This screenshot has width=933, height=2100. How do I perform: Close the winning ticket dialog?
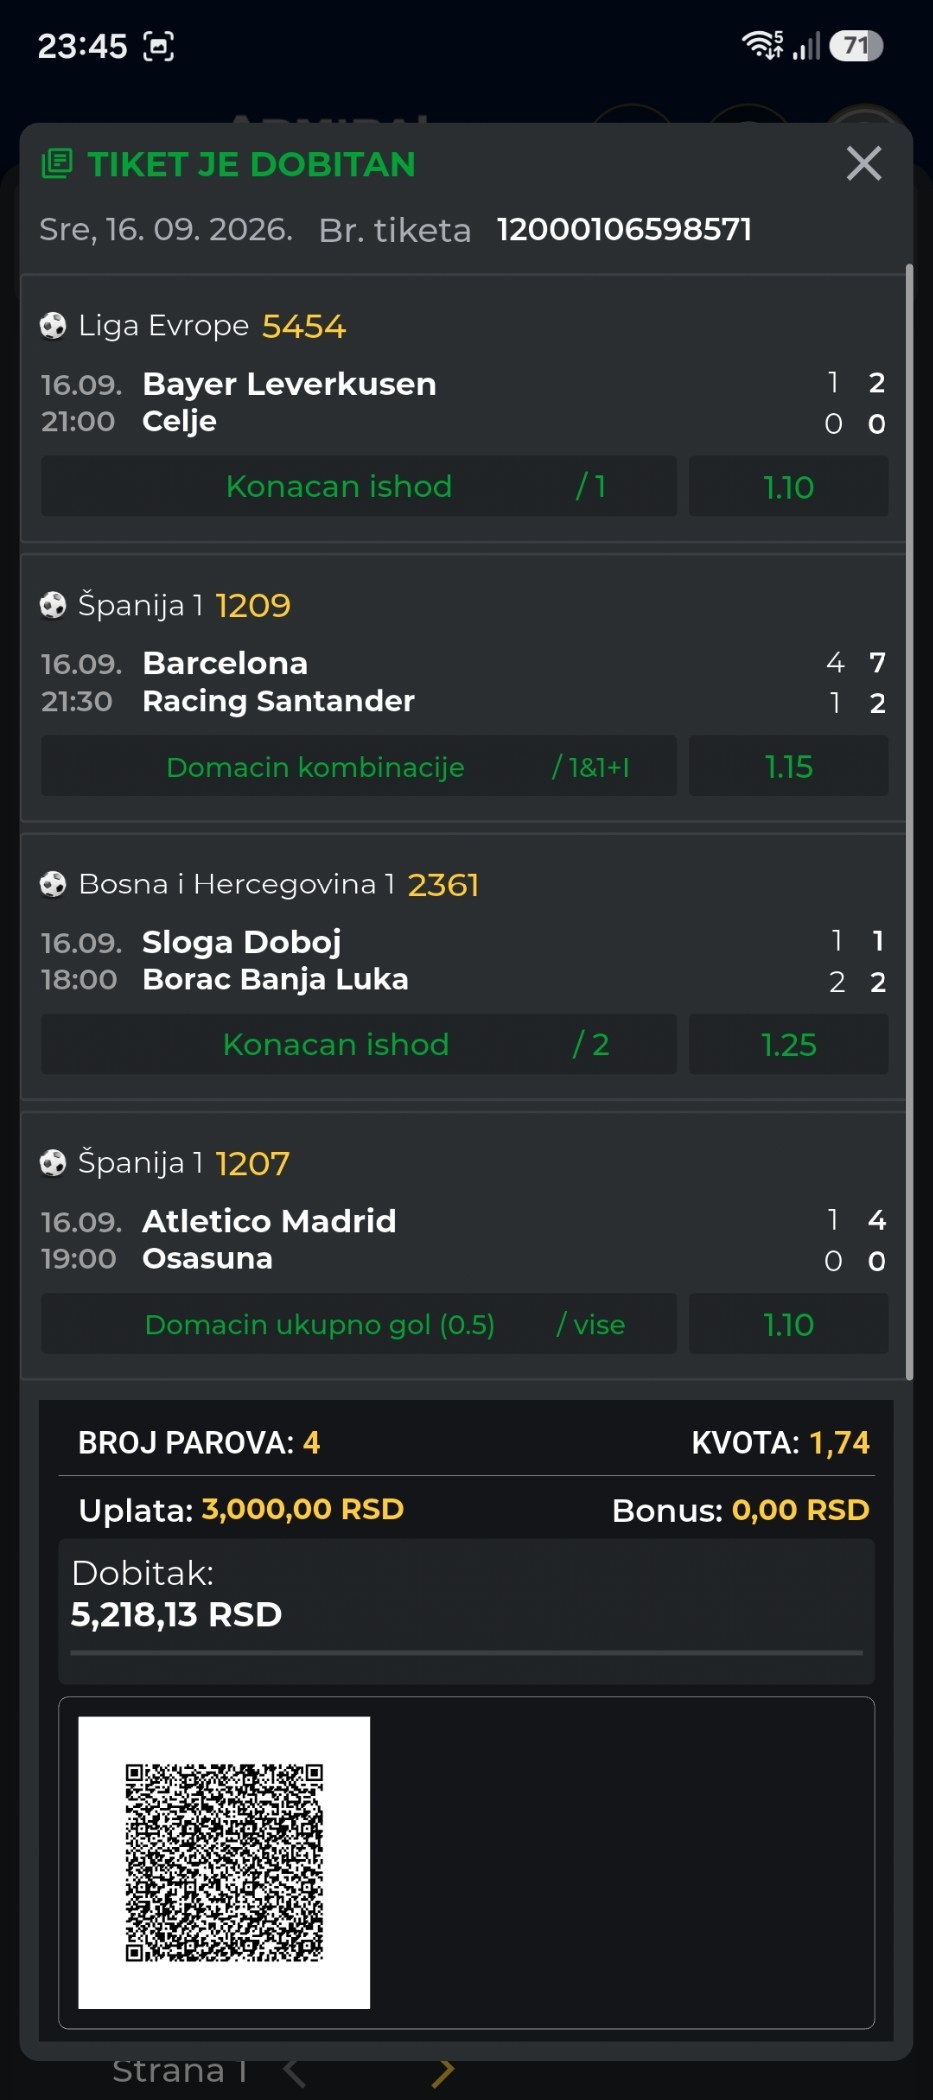[x=863, y=163]
